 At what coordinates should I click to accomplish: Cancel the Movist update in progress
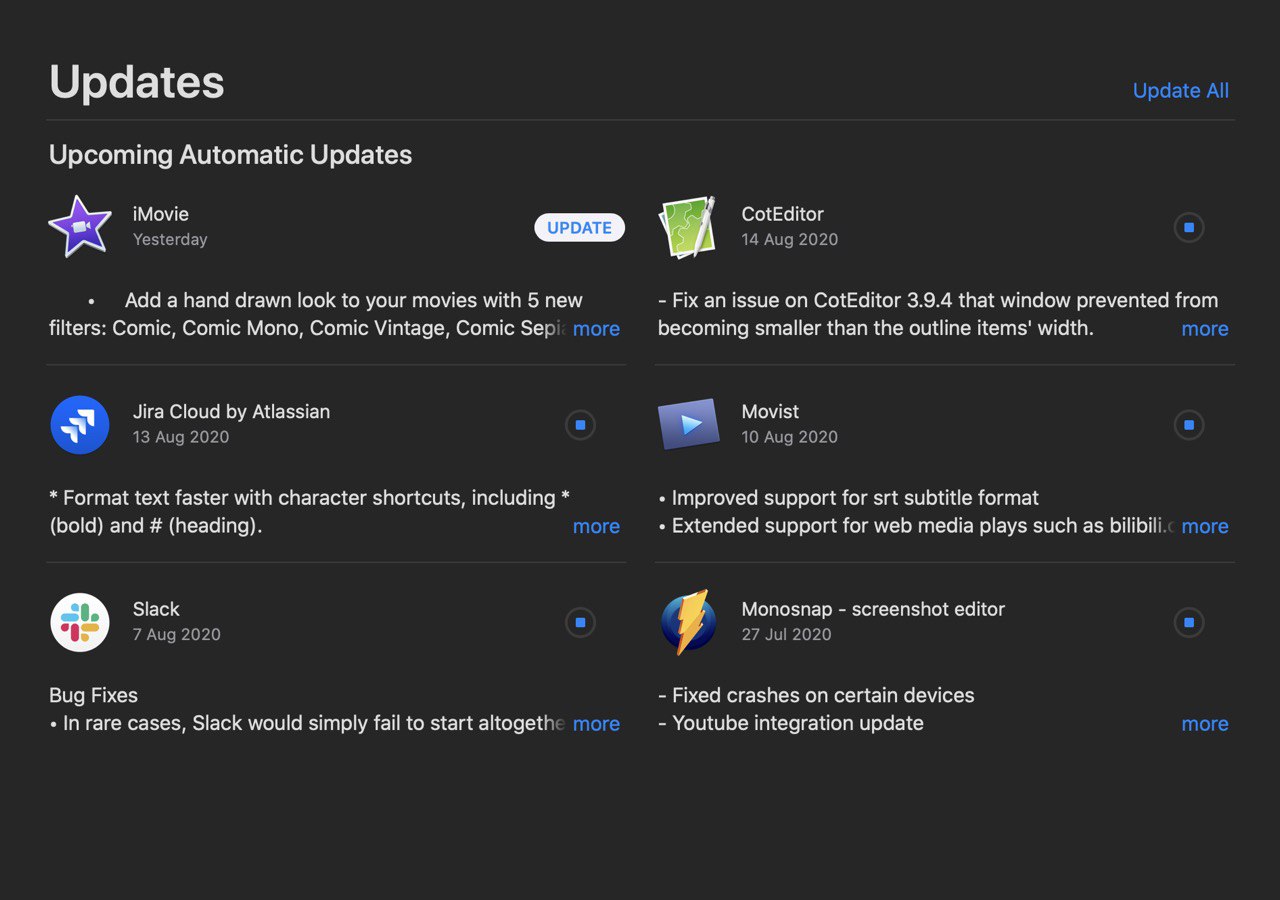coord(1189,425)
